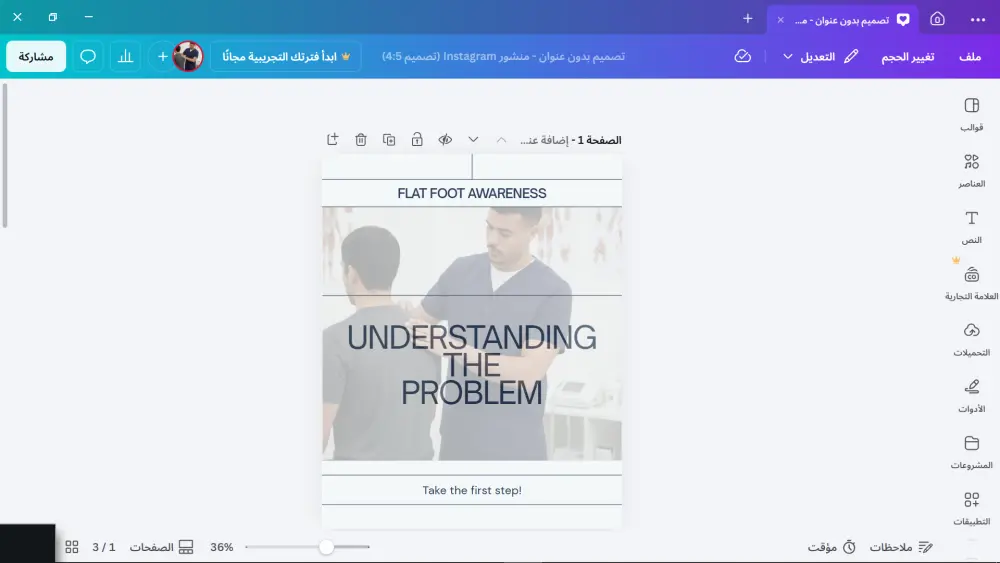Open the Text (النص) panel
The height and width of the screenshot is (563, 1000).
click(971, 227)
